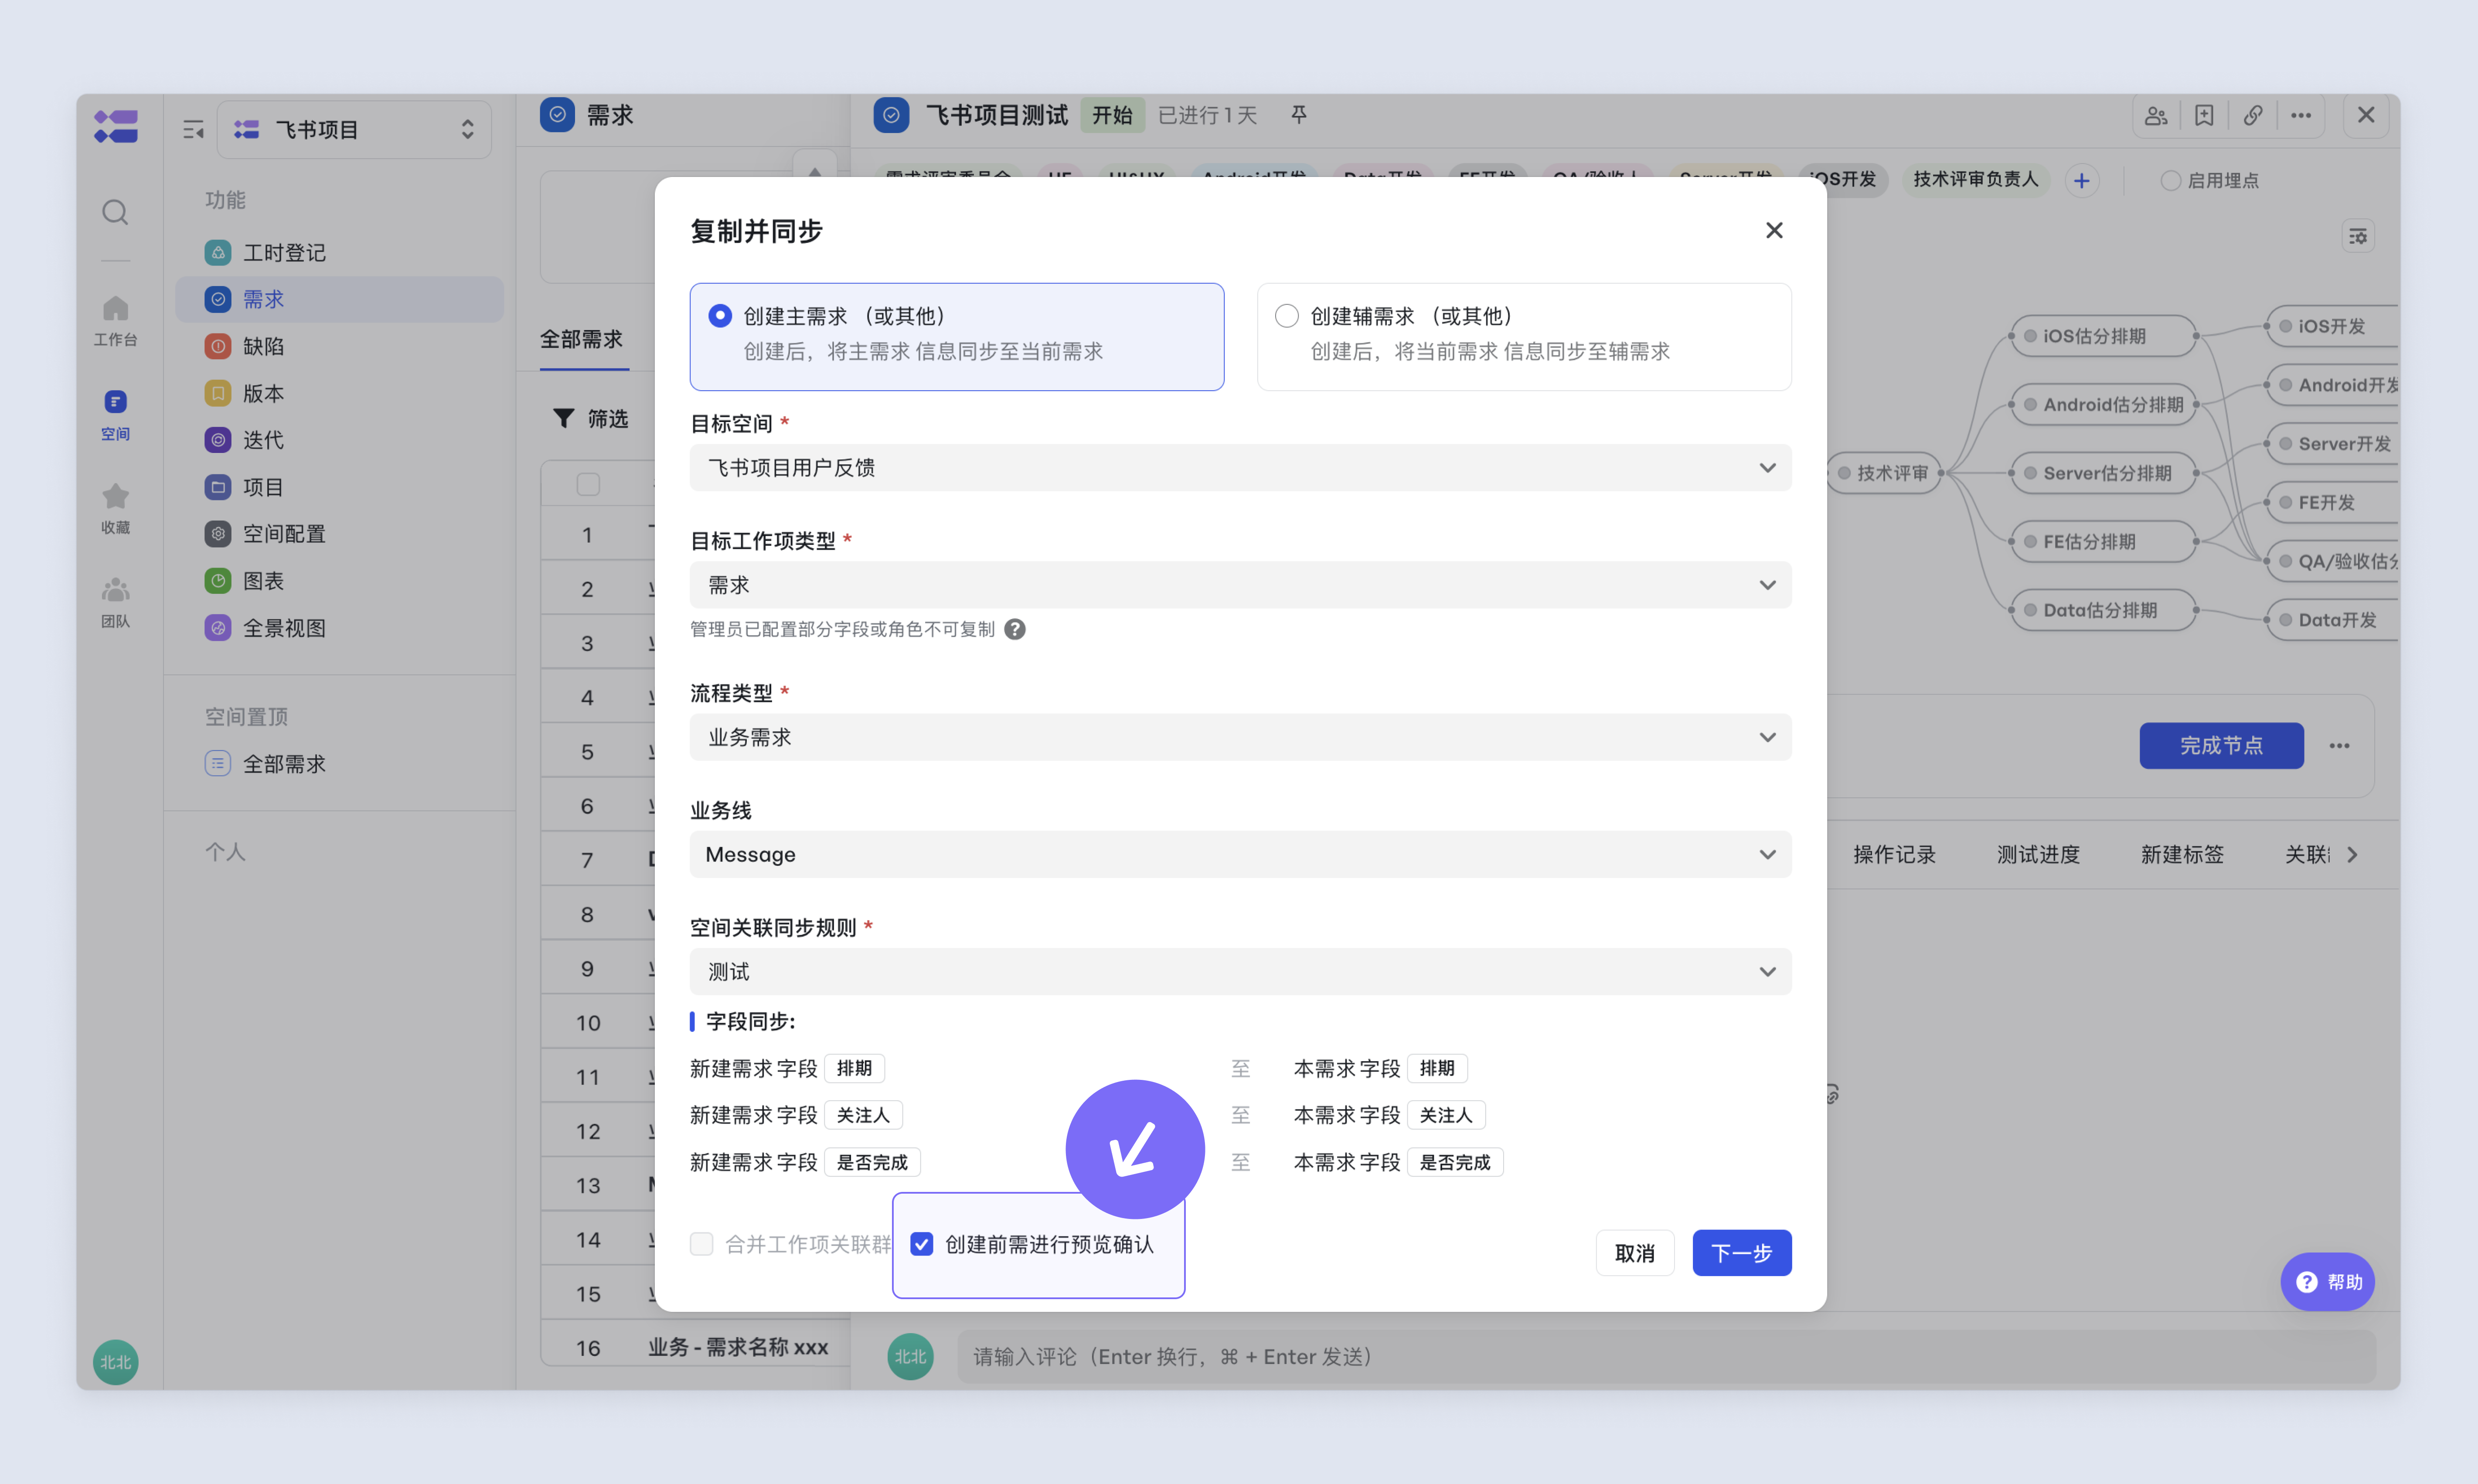Open the 飞书项目 space switcher

click(x=354, y=129)
